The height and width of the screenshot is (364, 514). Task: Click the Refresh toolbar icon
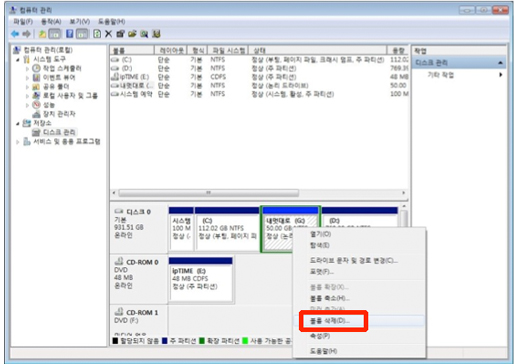(97, 34)
